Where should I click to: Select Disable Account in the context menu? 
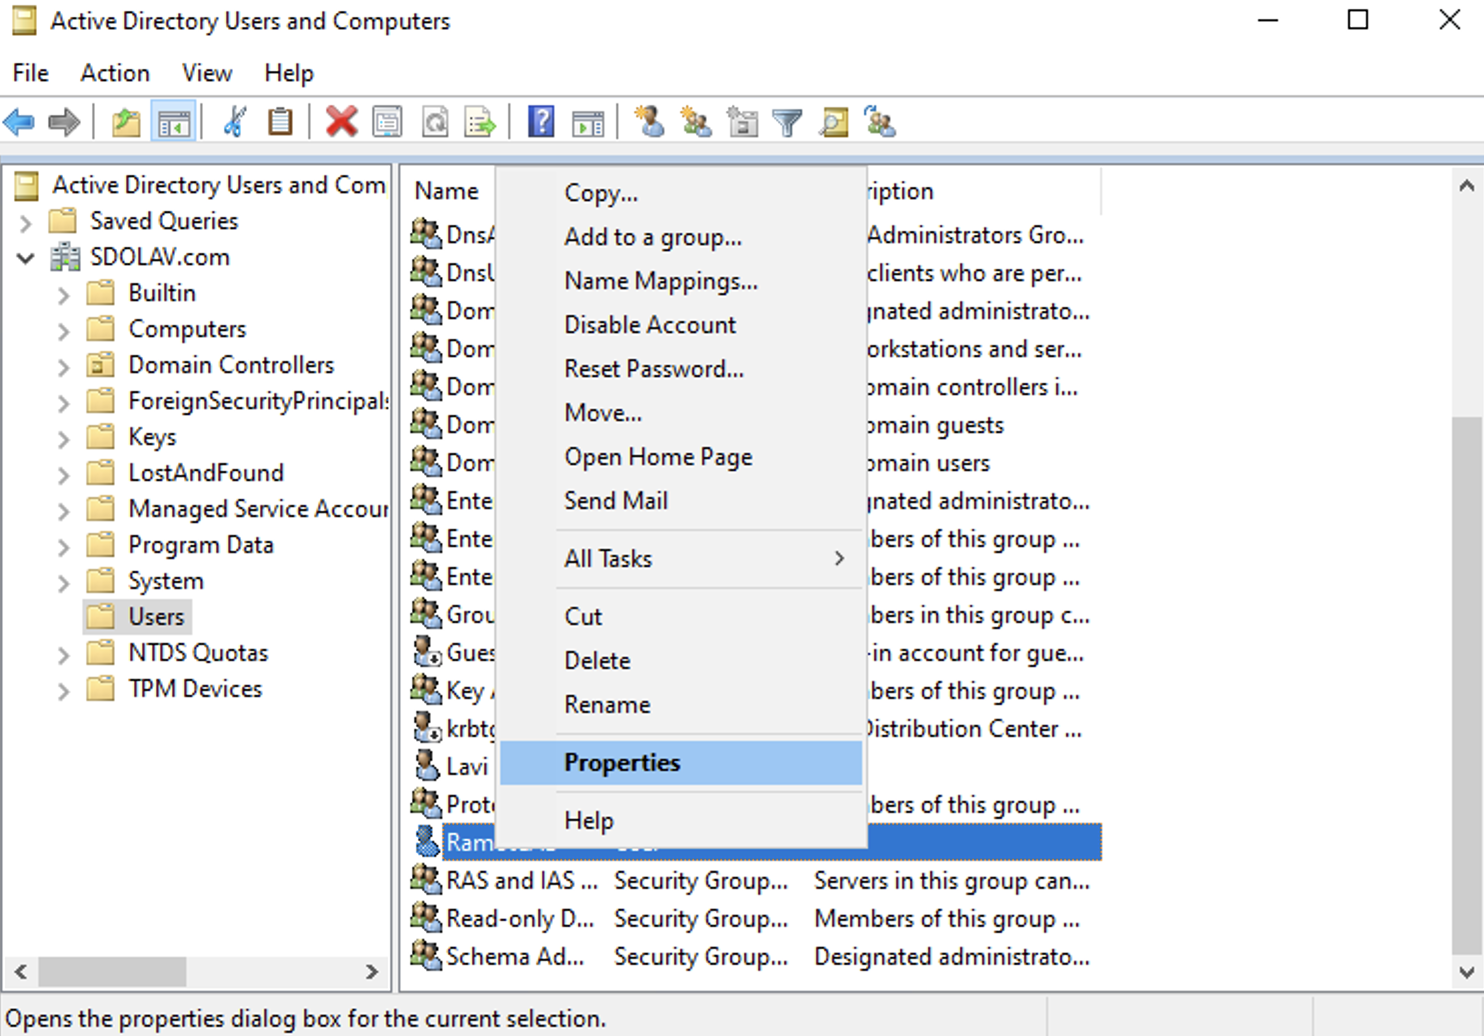click(681, 325)
